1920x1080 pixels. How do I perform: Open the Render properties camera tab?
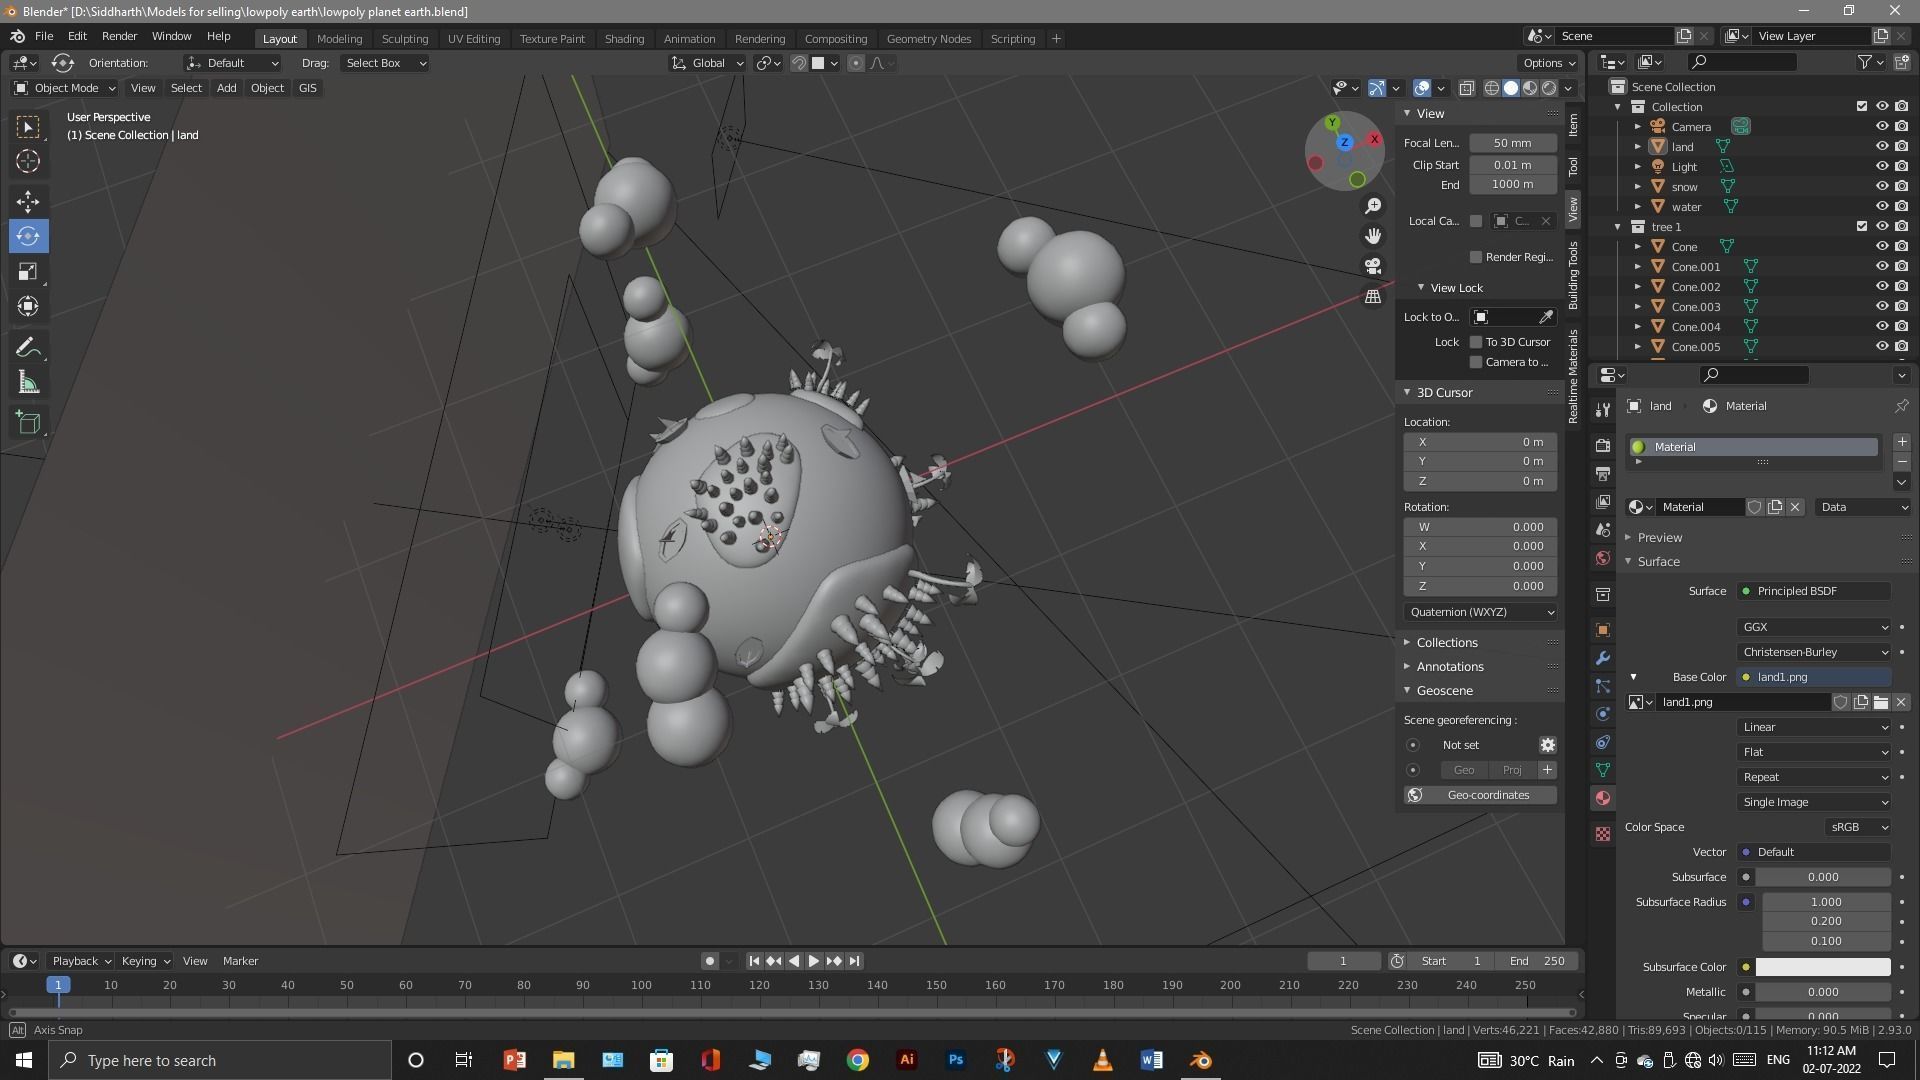click(1603, 445)
